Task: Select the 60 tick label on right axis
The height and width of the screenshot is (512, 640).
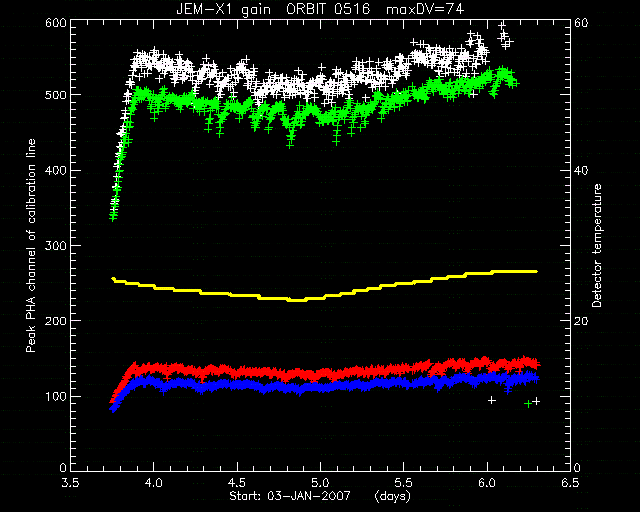Action: [581, 23]
